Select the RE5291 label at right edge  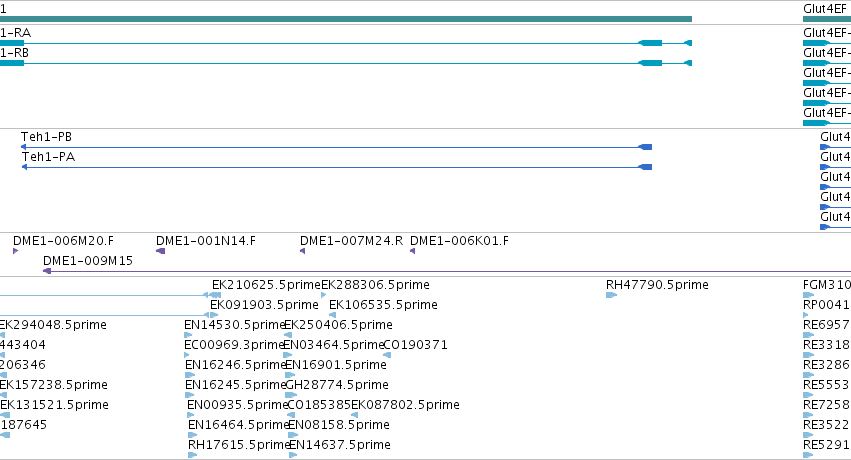827,445
